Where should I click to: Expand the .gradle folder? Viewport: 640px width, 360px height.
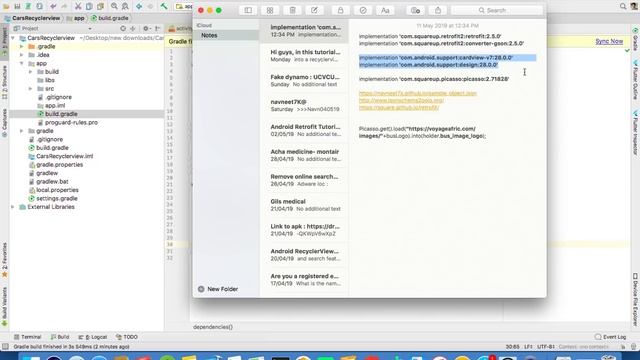point(22,47)
